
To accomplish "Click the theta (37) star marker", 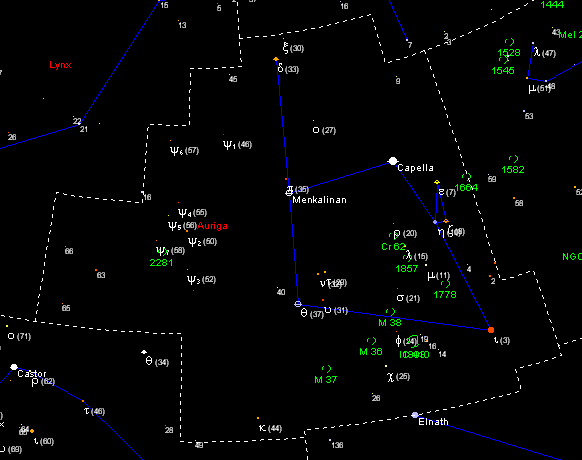I will point(298,304).
